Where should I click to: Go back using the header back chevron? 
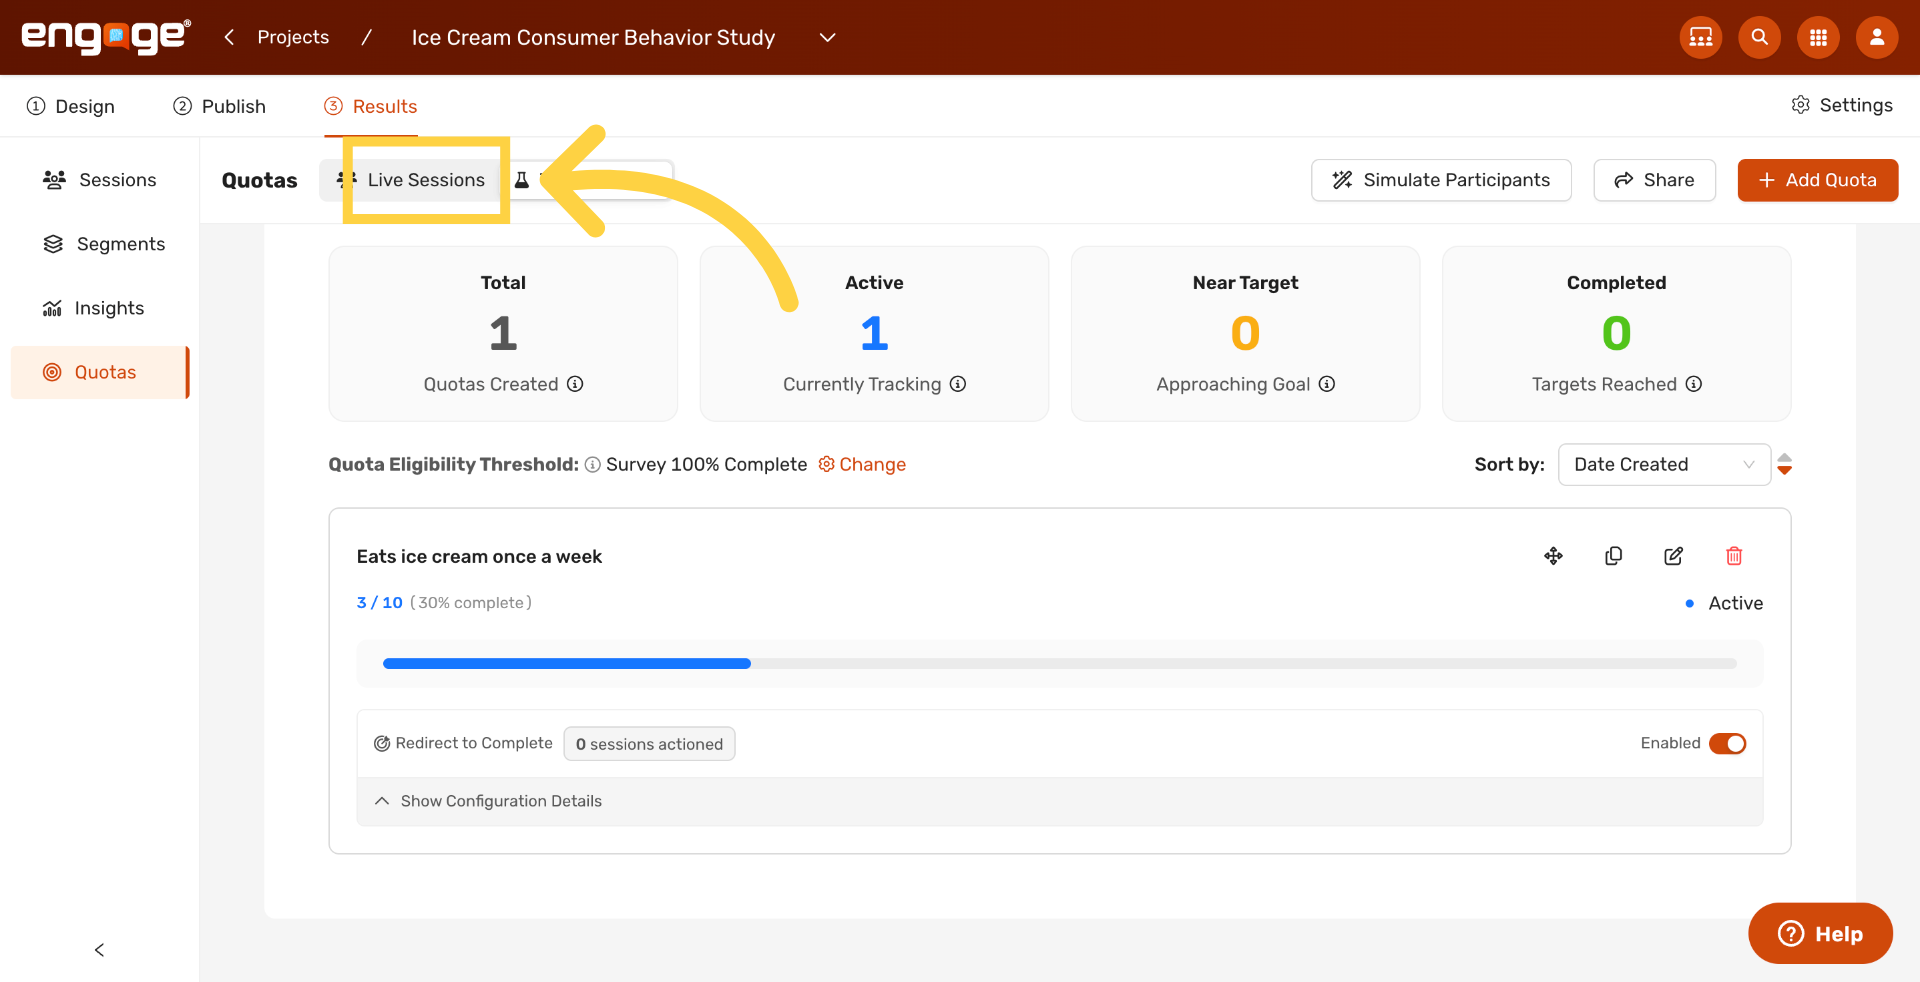click(229, 37)
